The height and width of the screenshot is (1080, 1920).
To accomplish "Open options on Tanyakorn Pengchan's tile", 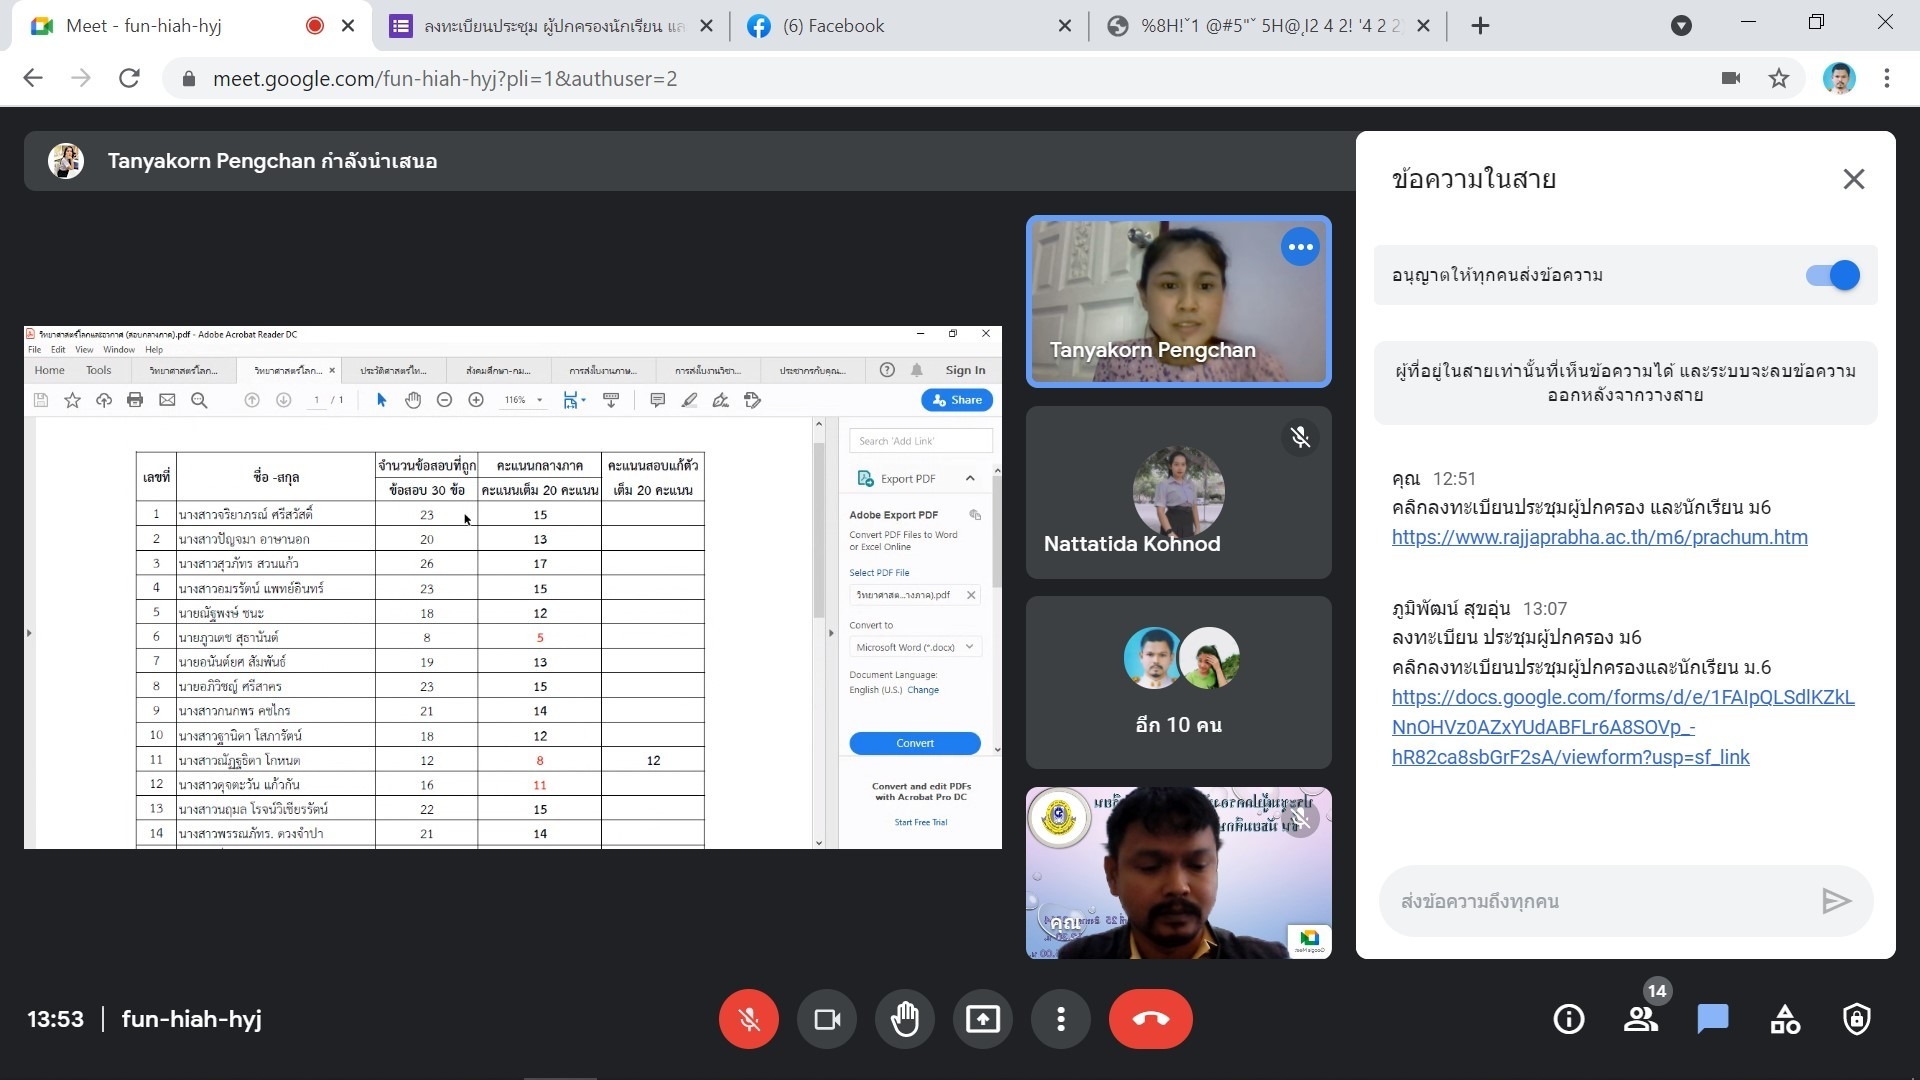I will click(1300, 247).
